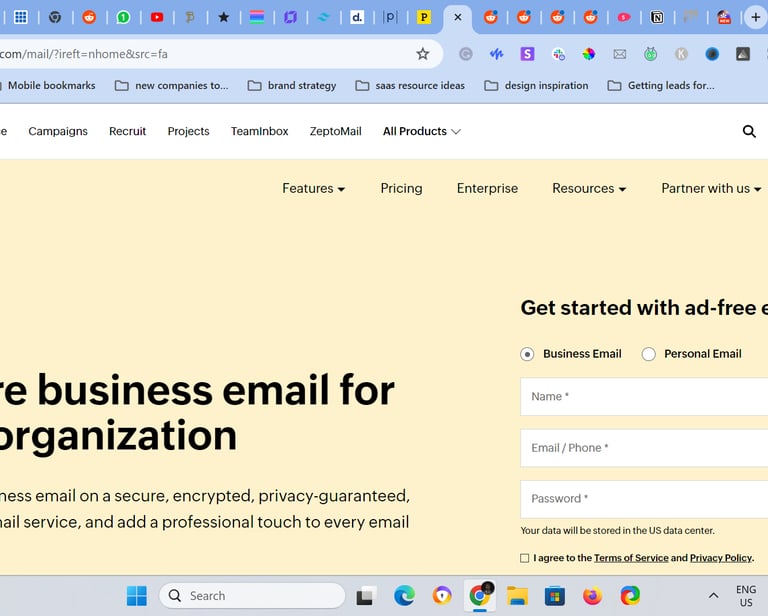The image size is (768, 616).
Task: Click the Password input field
Action: click(x=644, y=499)
